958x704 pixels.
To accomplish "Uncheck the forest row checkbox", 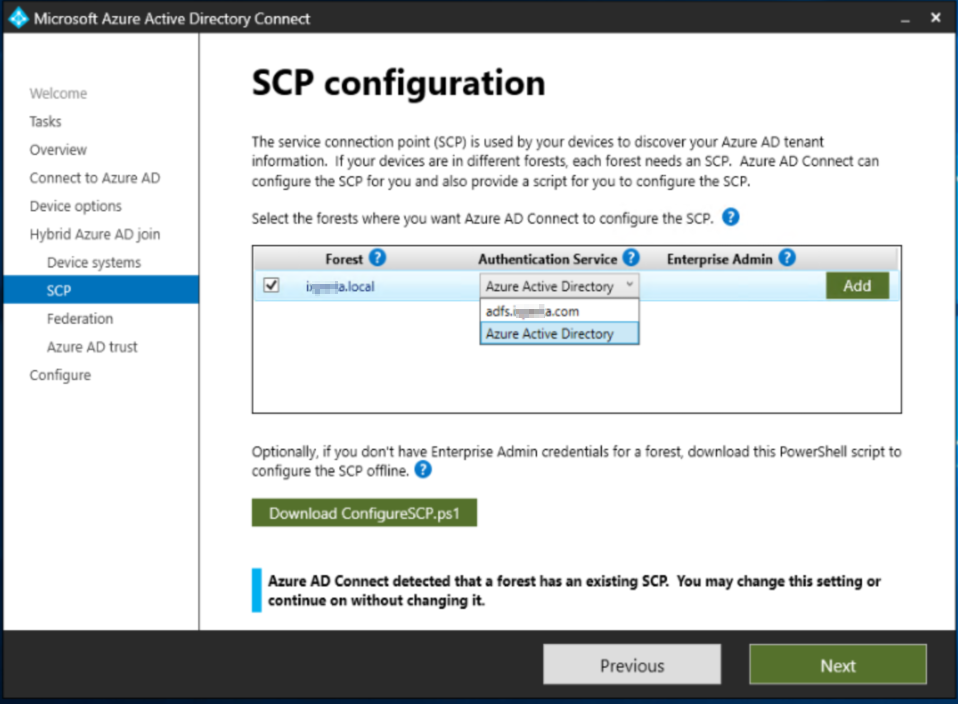I will coord(271,285).
